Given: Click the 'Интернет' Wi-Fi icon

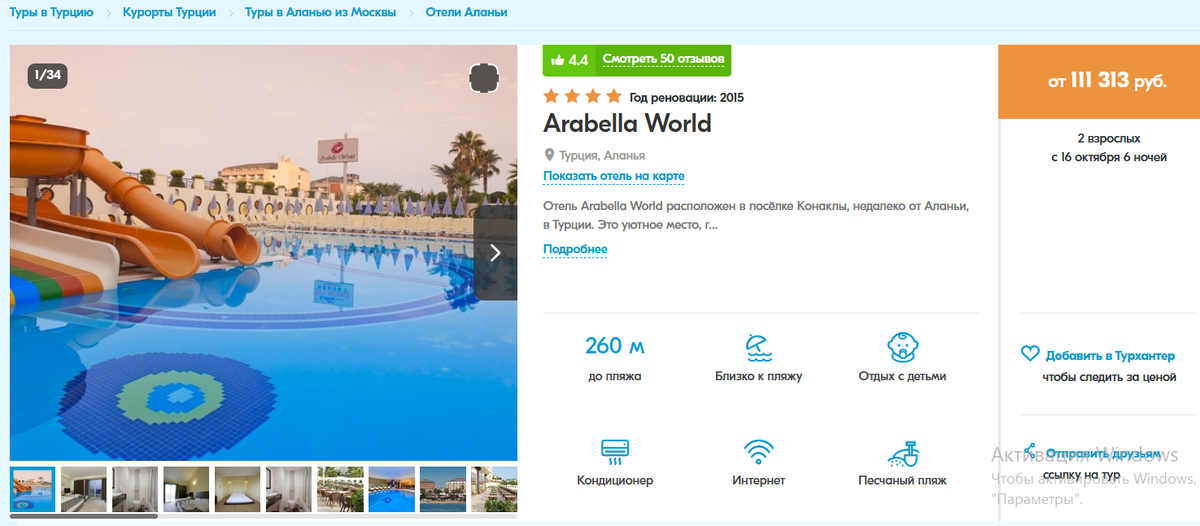Looking at the screenshot, I should 758,452.
